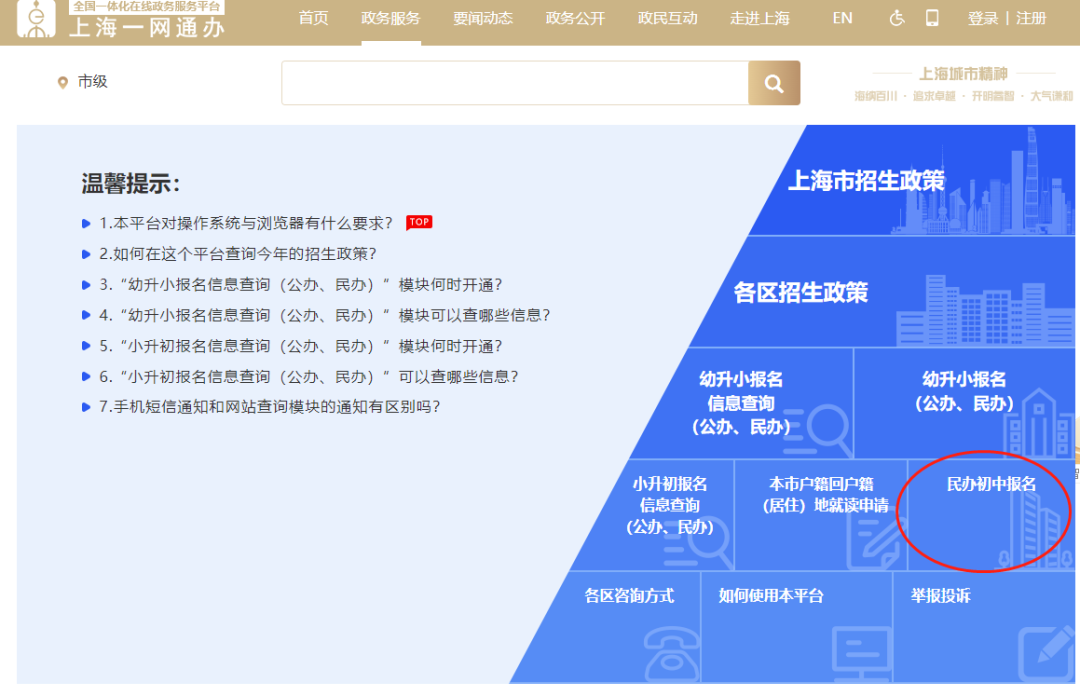The height and width of the screenshot is (696, 1080).
Task: Open the 上海市招生政策 tile
Action: [x=913, y=181]
